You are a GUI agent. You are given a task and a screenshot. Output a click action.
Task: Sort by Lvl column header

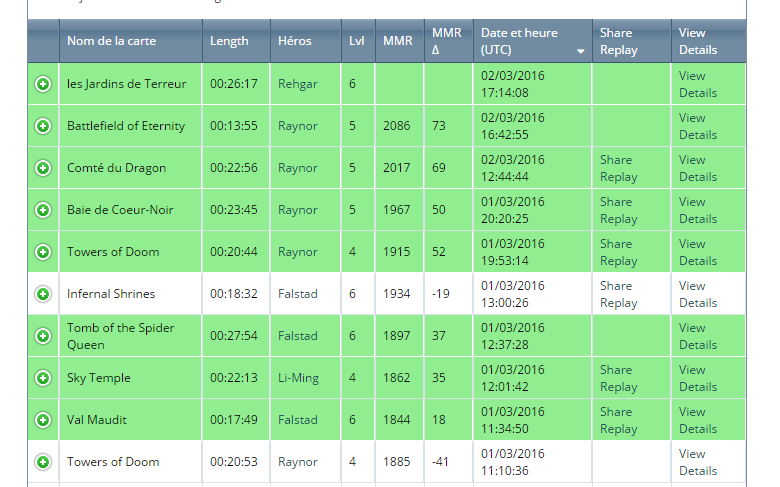click(358, 41)
